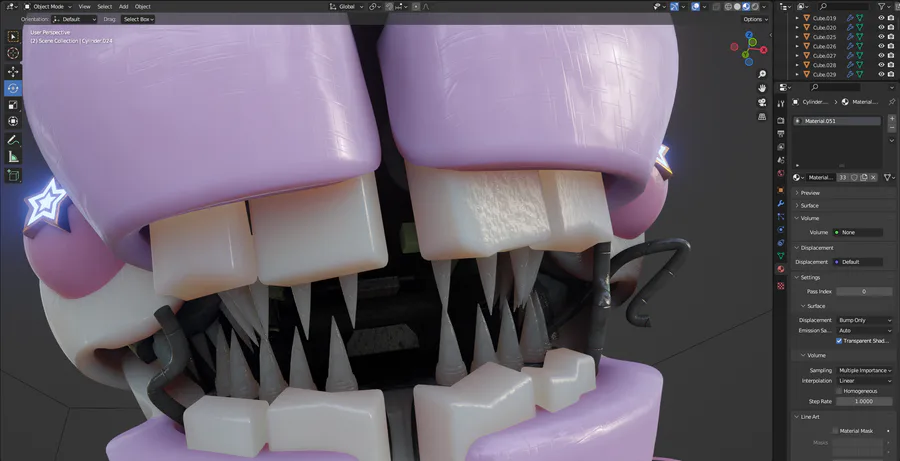Open the Object Mode dropdown
The width and height of the screenshot is (900, 461).
point(48,6)
